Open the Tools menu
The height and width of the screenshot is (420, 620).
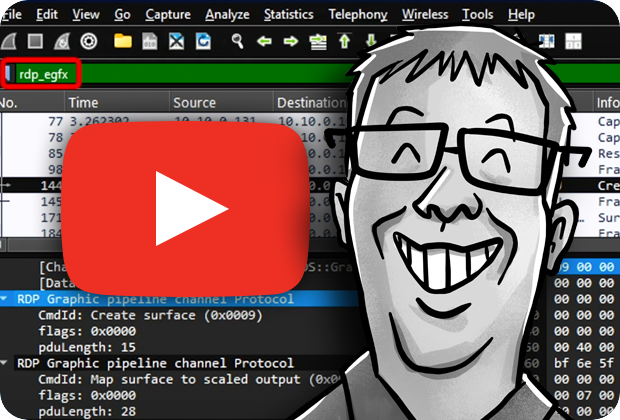(478, 15)
